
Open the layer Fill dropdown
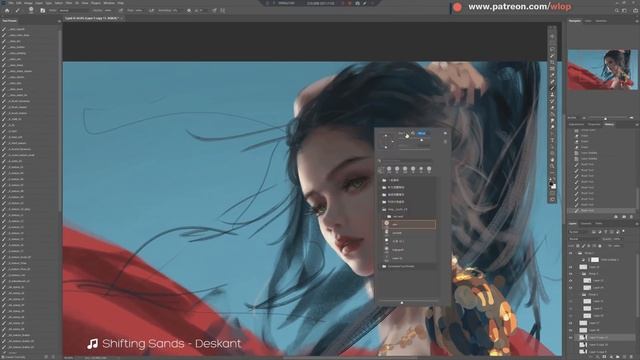618,246
